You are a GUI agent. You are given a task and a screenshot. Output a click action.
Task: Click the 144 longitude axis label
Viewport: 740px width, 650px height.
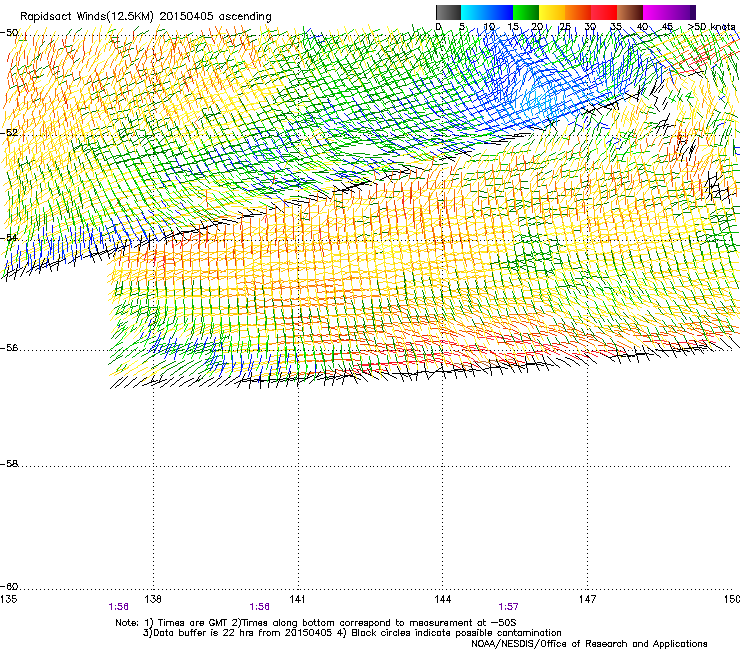pyautogui.click(x=442, y=599)
